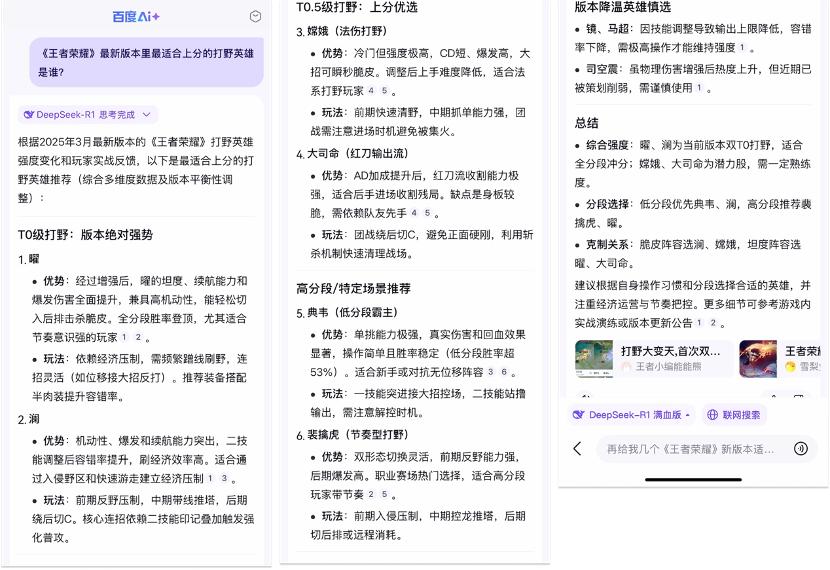
Task: Tap the user question bubble about 打野英雄
Action: pyautogui.click(x=147, y=62)
